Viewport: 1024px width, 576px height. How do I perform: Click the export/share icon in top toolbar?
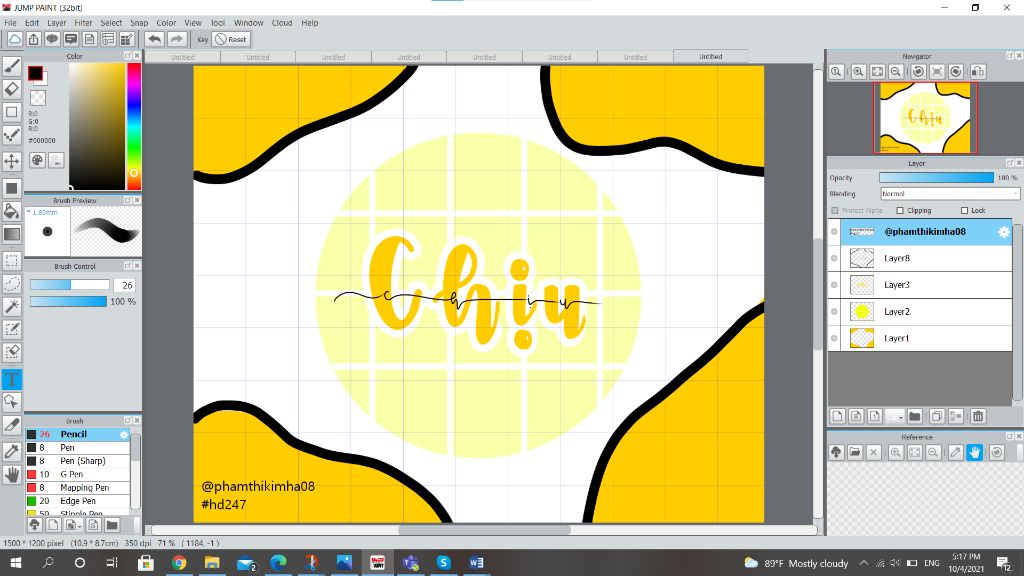click(x=33, y=39)
